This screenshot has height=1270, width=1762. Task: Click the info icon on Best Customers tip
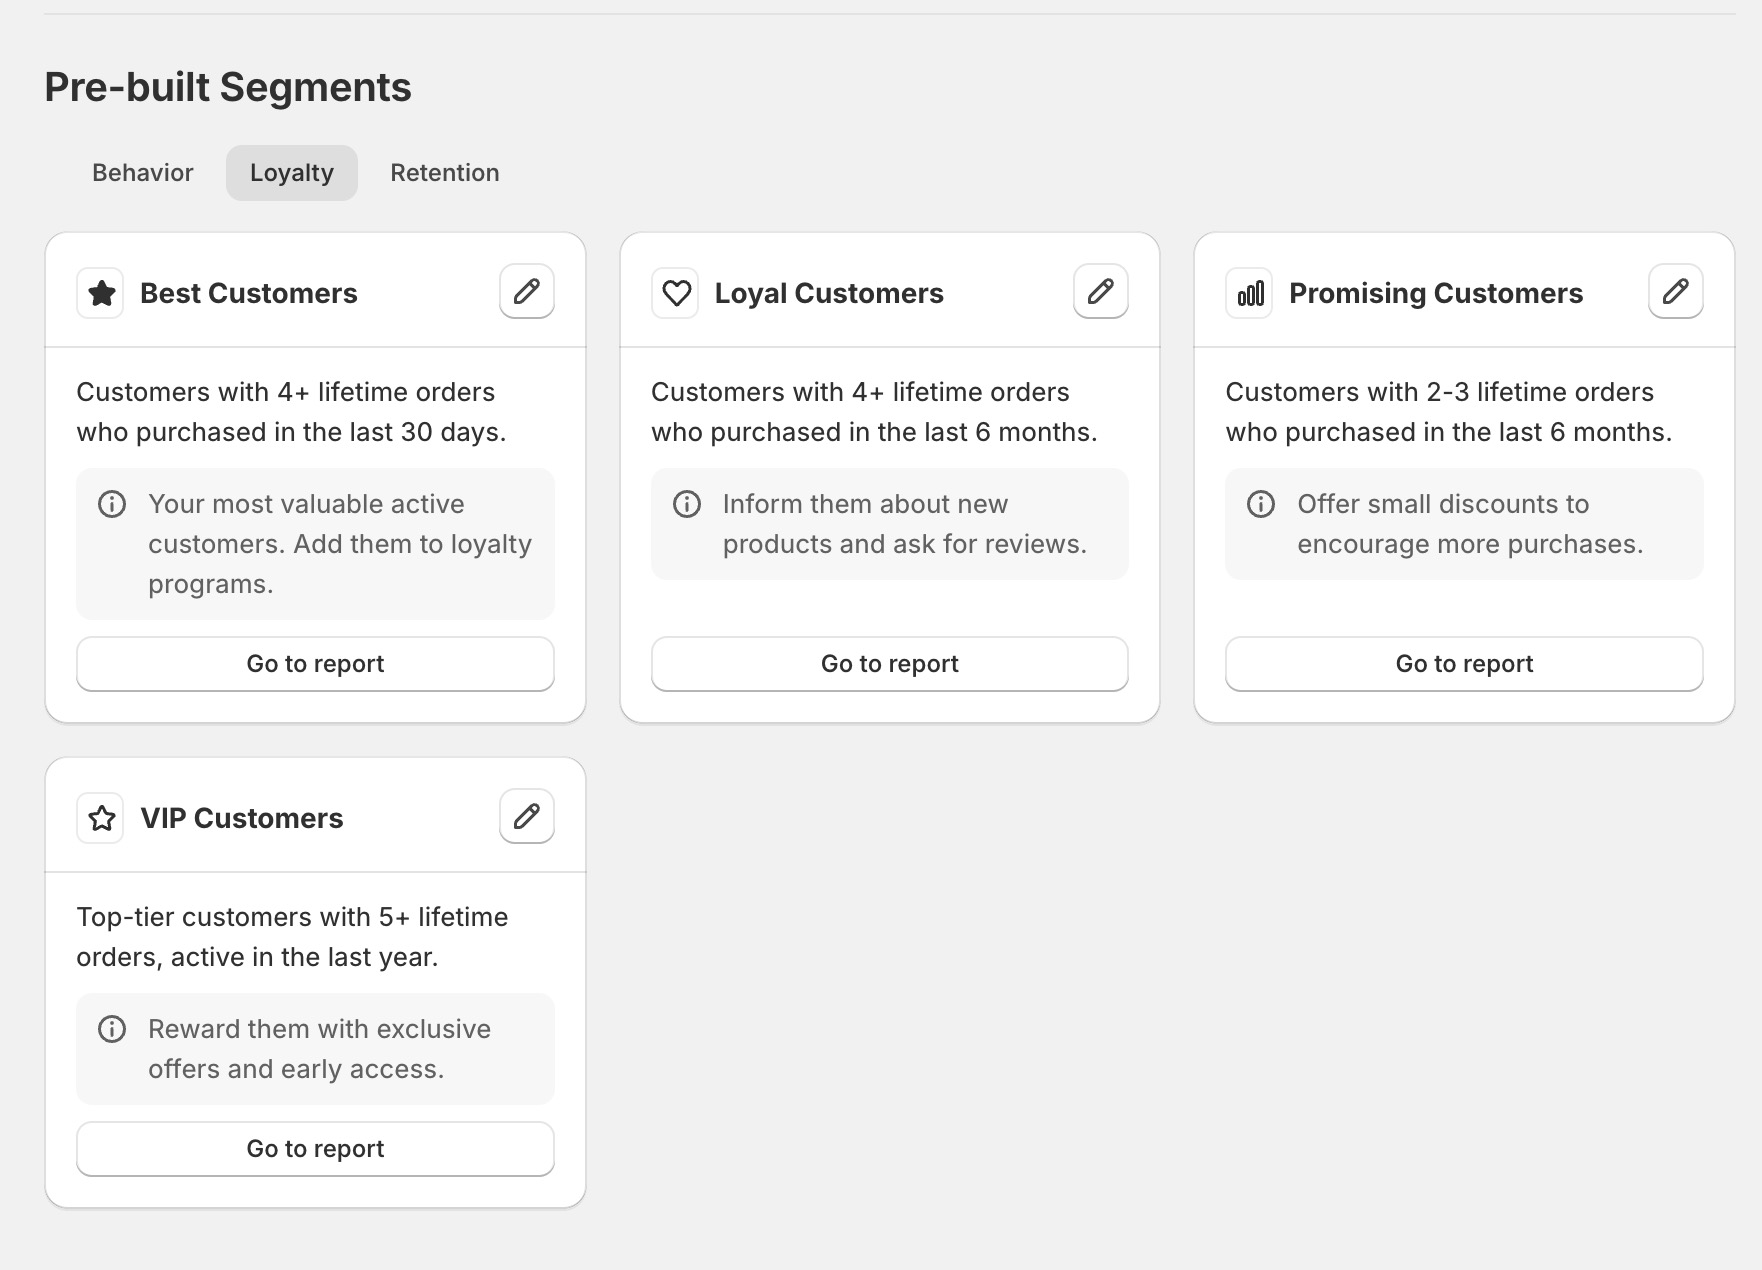click(112, 503)
